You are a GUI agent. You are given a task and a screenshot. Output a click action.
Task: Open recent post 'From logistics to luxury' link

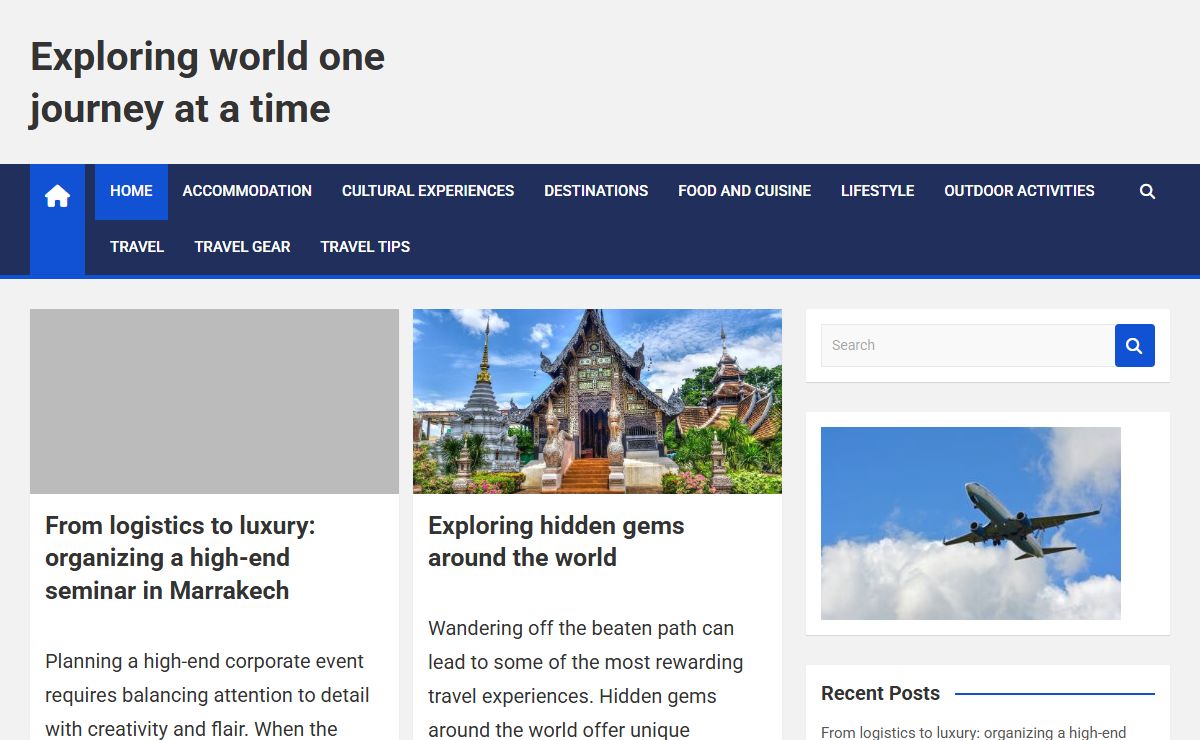click(x=974, y=732)
